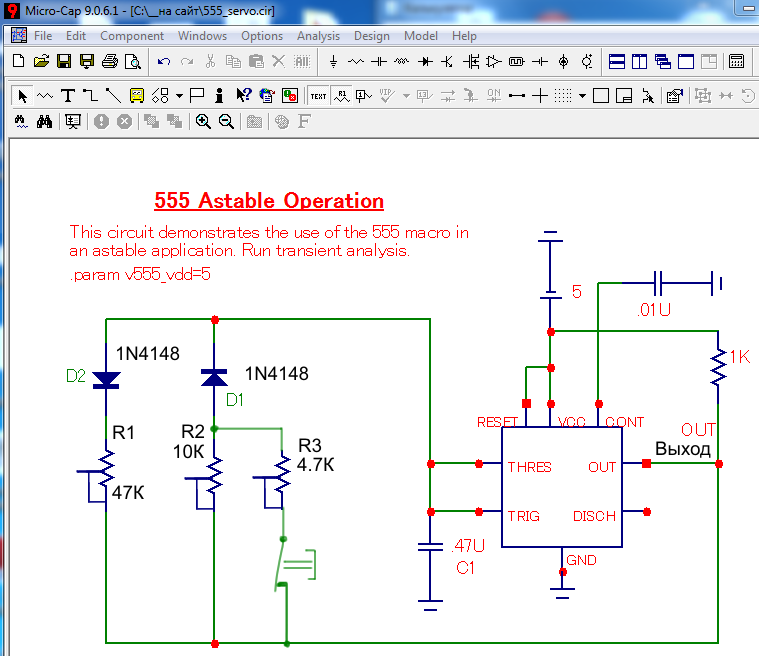Select the Op-amp component icon
The width and height of the screenshot is (759, 656).
click(493, 62)
